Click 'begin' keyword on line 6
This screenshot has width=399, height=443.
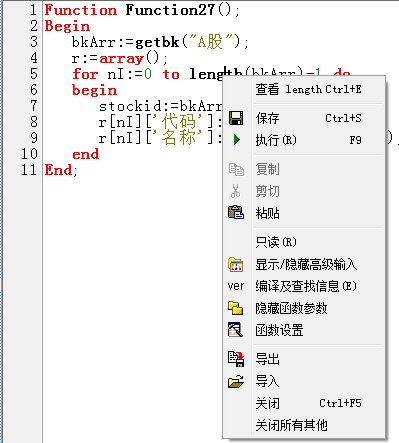tap(95, 90)
